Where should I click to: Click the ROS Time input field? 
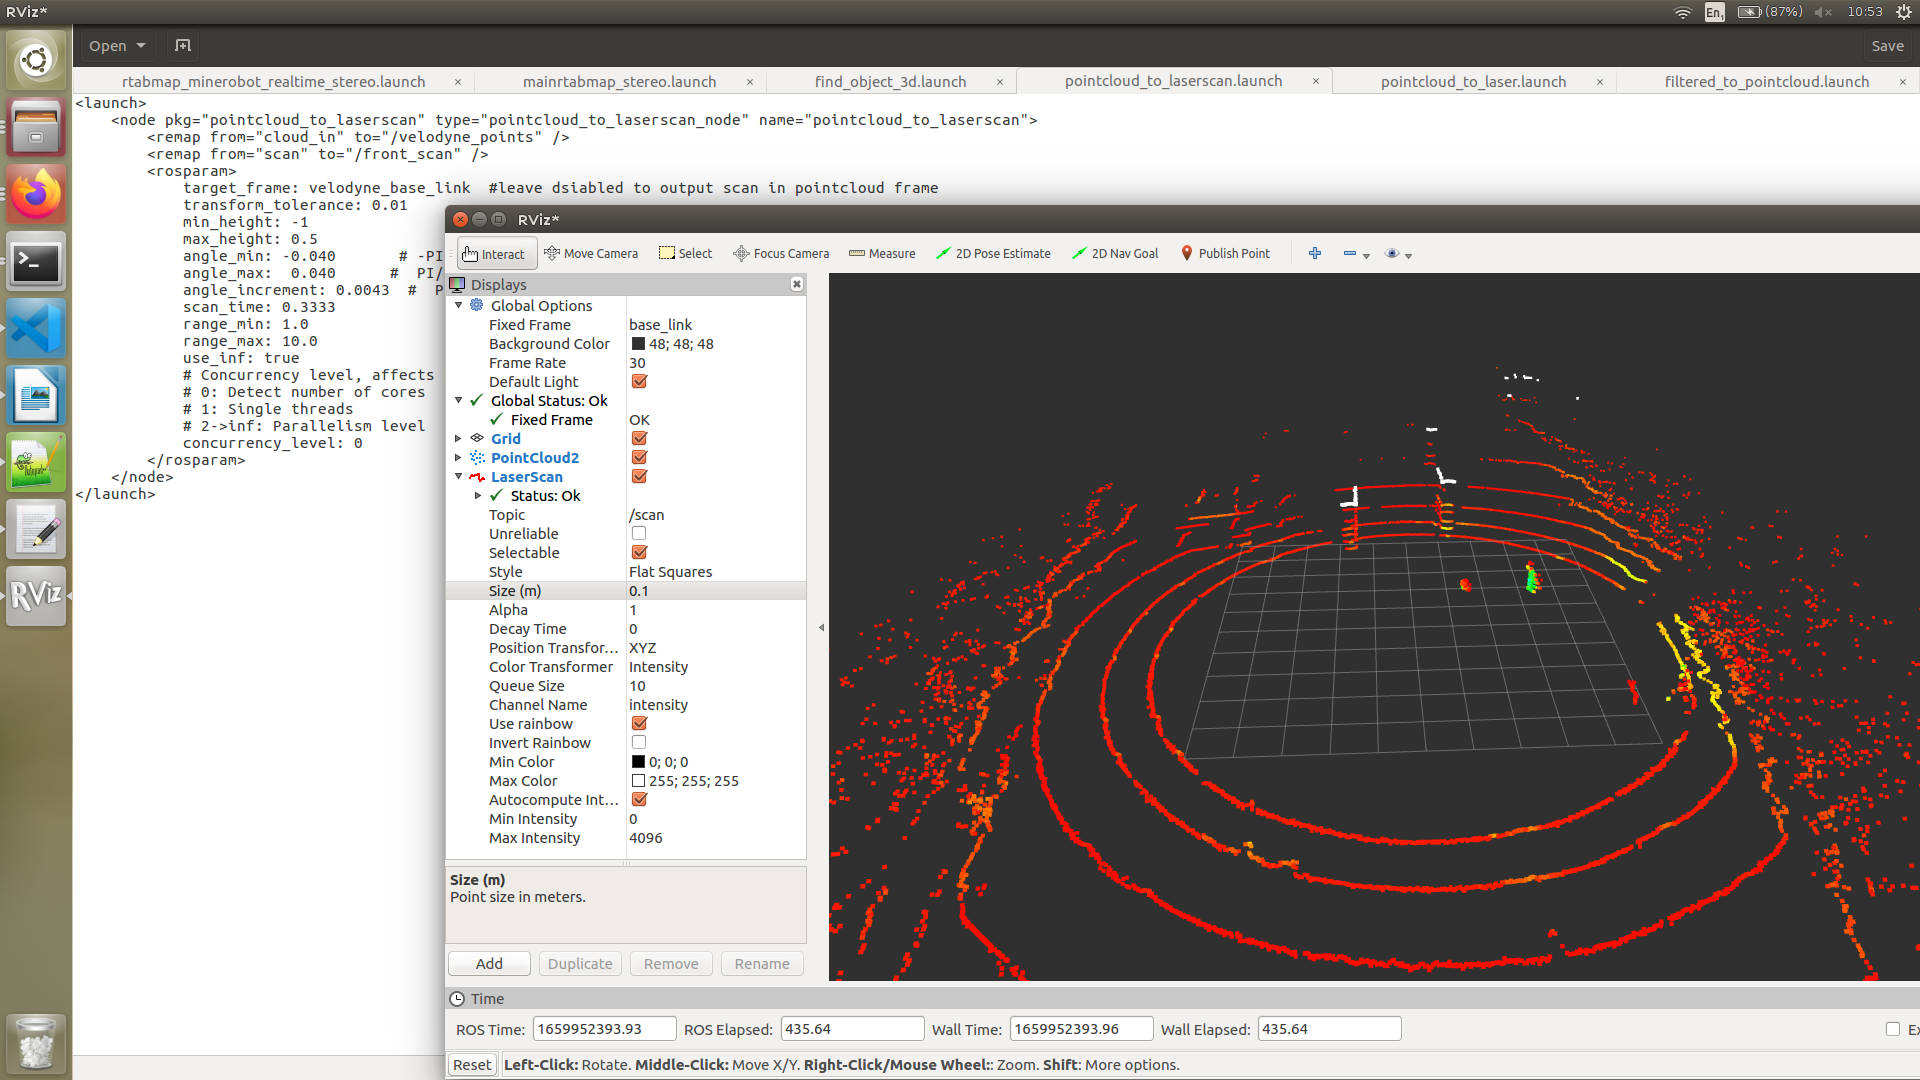(x=604, y=1028)
